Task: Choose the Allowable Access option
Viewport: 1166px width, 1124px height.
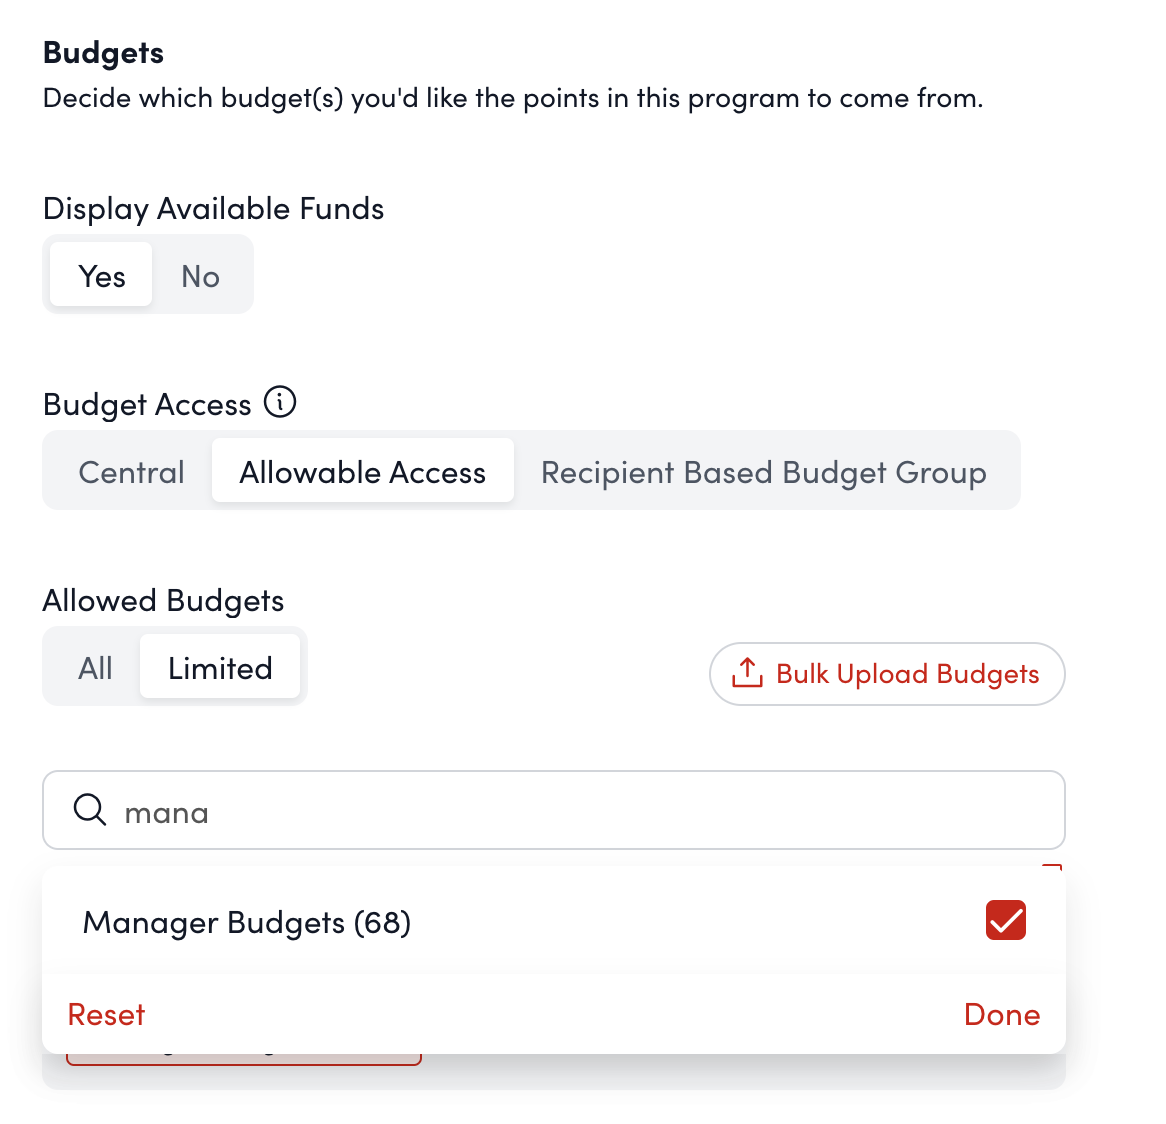Action: point(362,472)
